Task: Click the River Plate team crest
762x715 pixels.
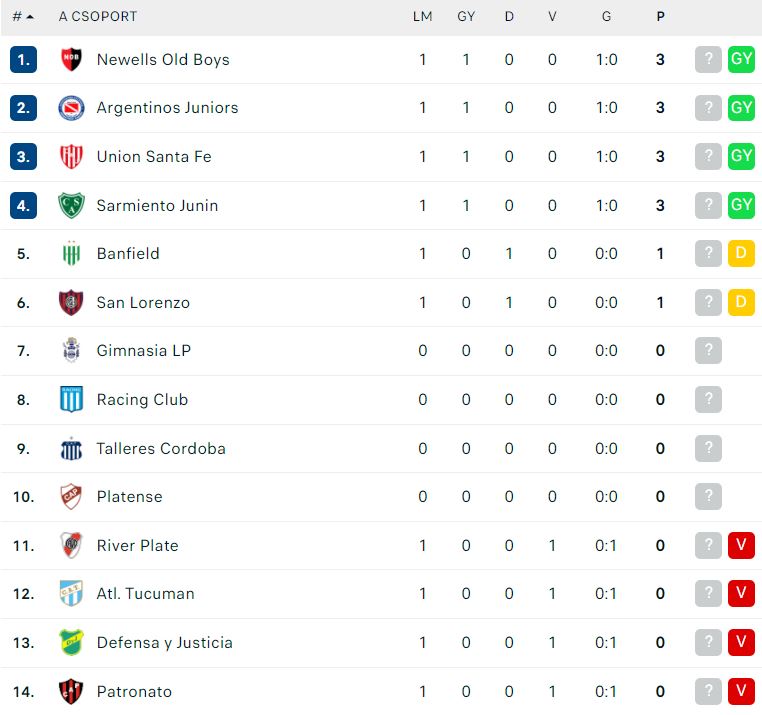Action: pyautogui.click(x=71, y=545)
